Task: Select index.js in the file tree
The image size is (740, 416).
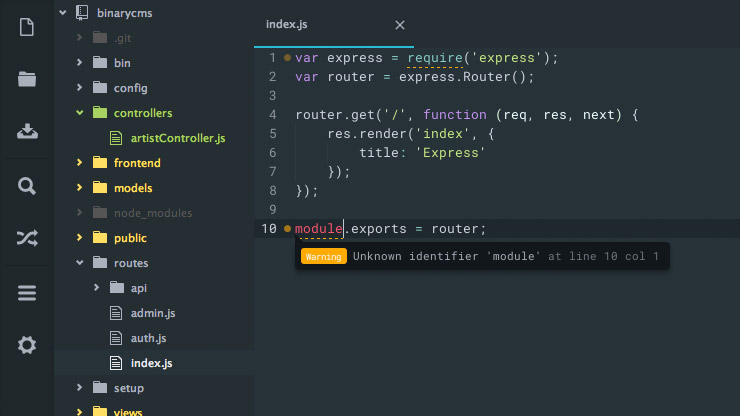Action: [x=151, y=363]
